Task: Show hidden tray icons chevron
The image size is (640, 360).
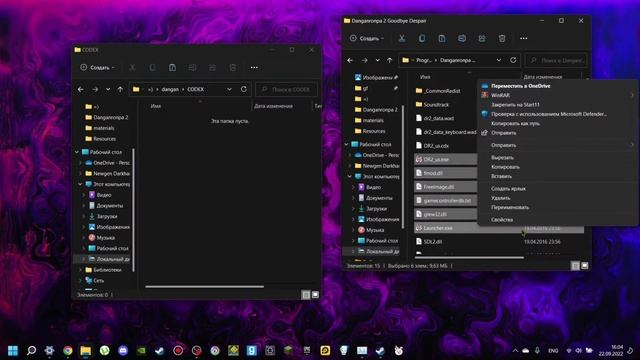Action: [515, 350]
